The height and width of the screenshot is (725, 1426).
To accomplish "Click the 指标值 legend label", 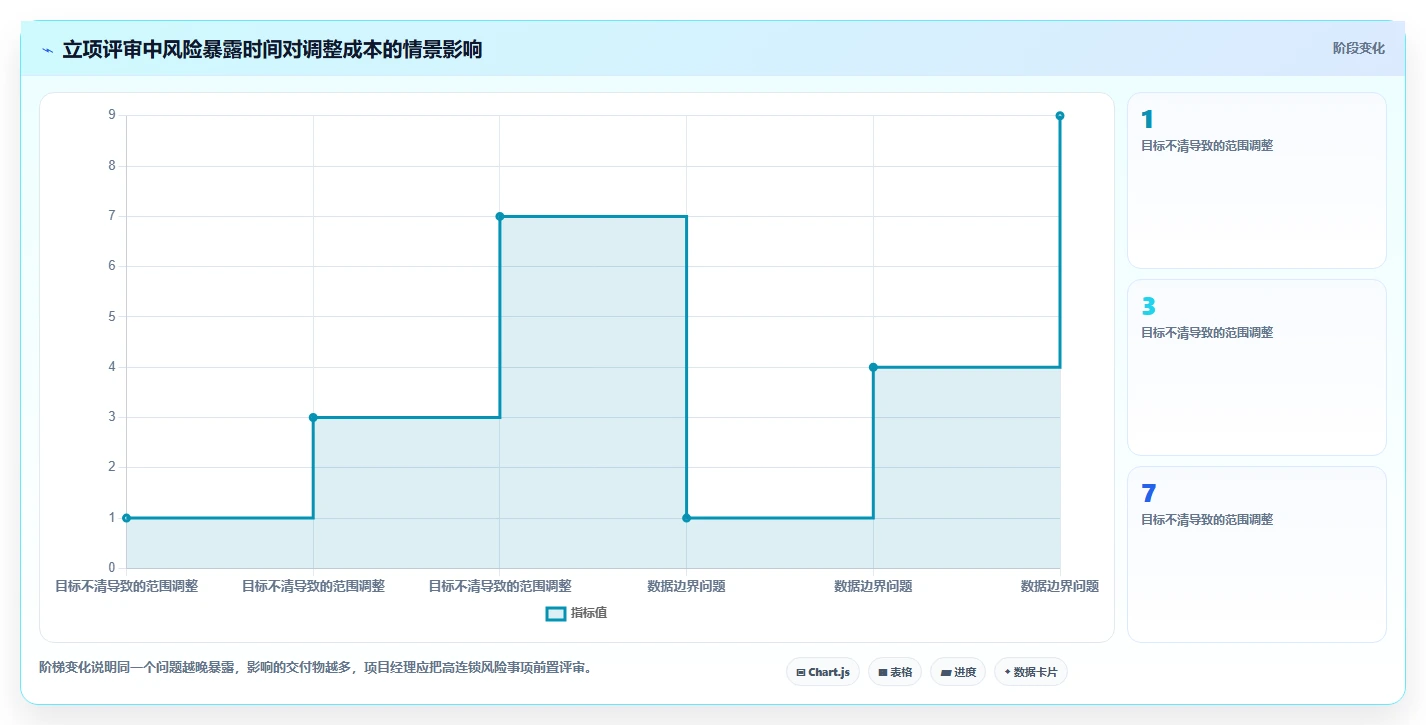I will (x=589, y=613).
